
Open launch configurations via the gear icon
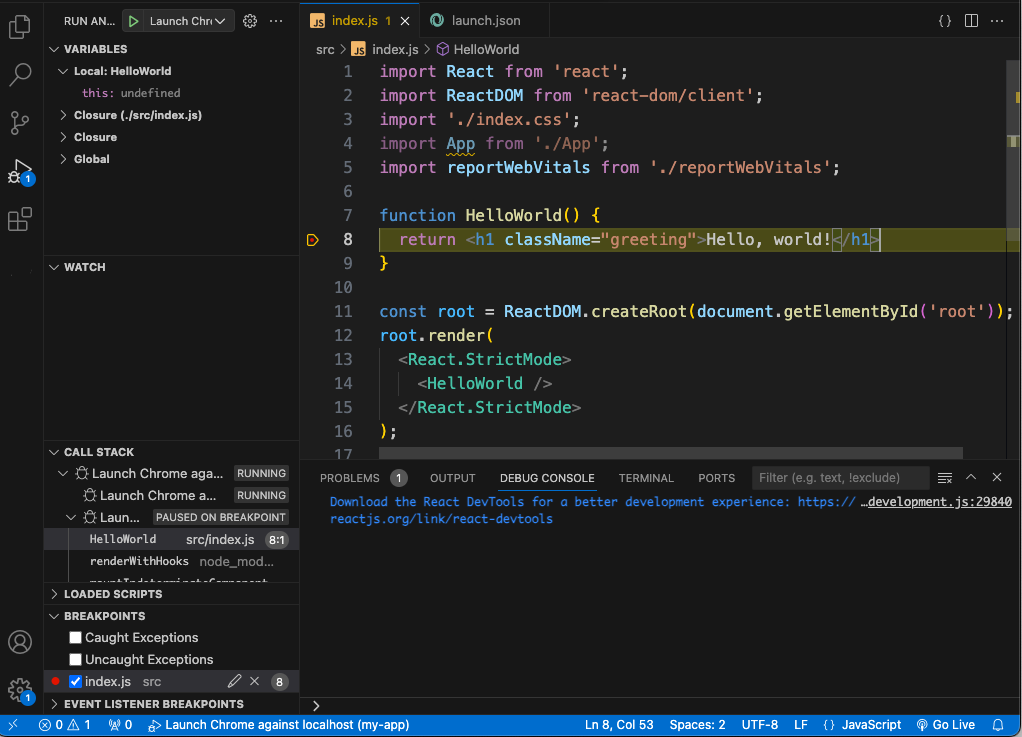pyautogui.click(x=250, y=20)
